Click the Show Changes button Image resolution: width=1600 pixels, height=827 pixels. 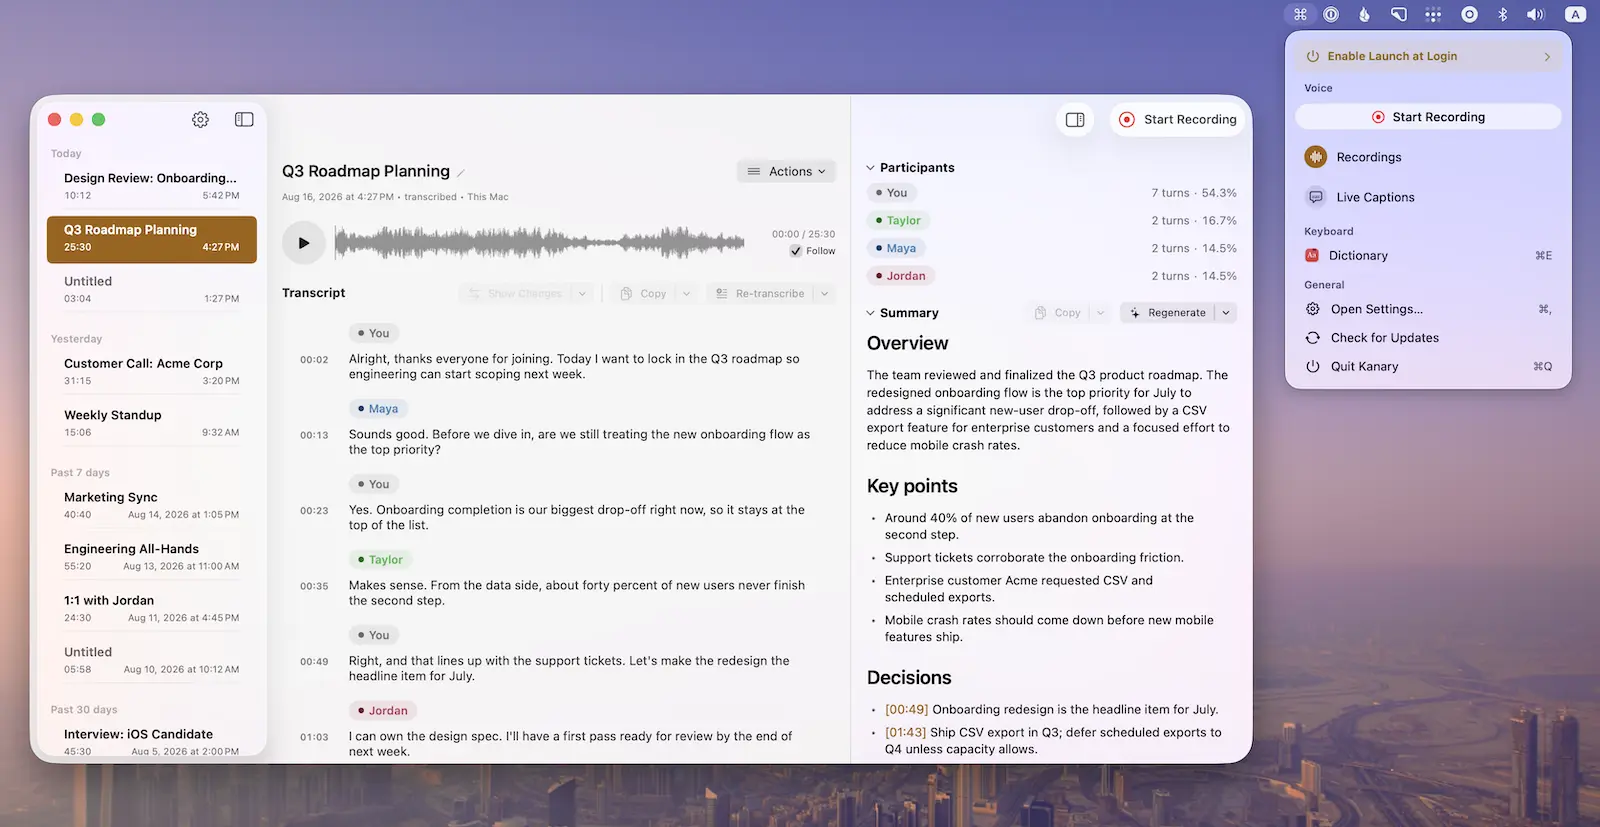click(516, 294)
